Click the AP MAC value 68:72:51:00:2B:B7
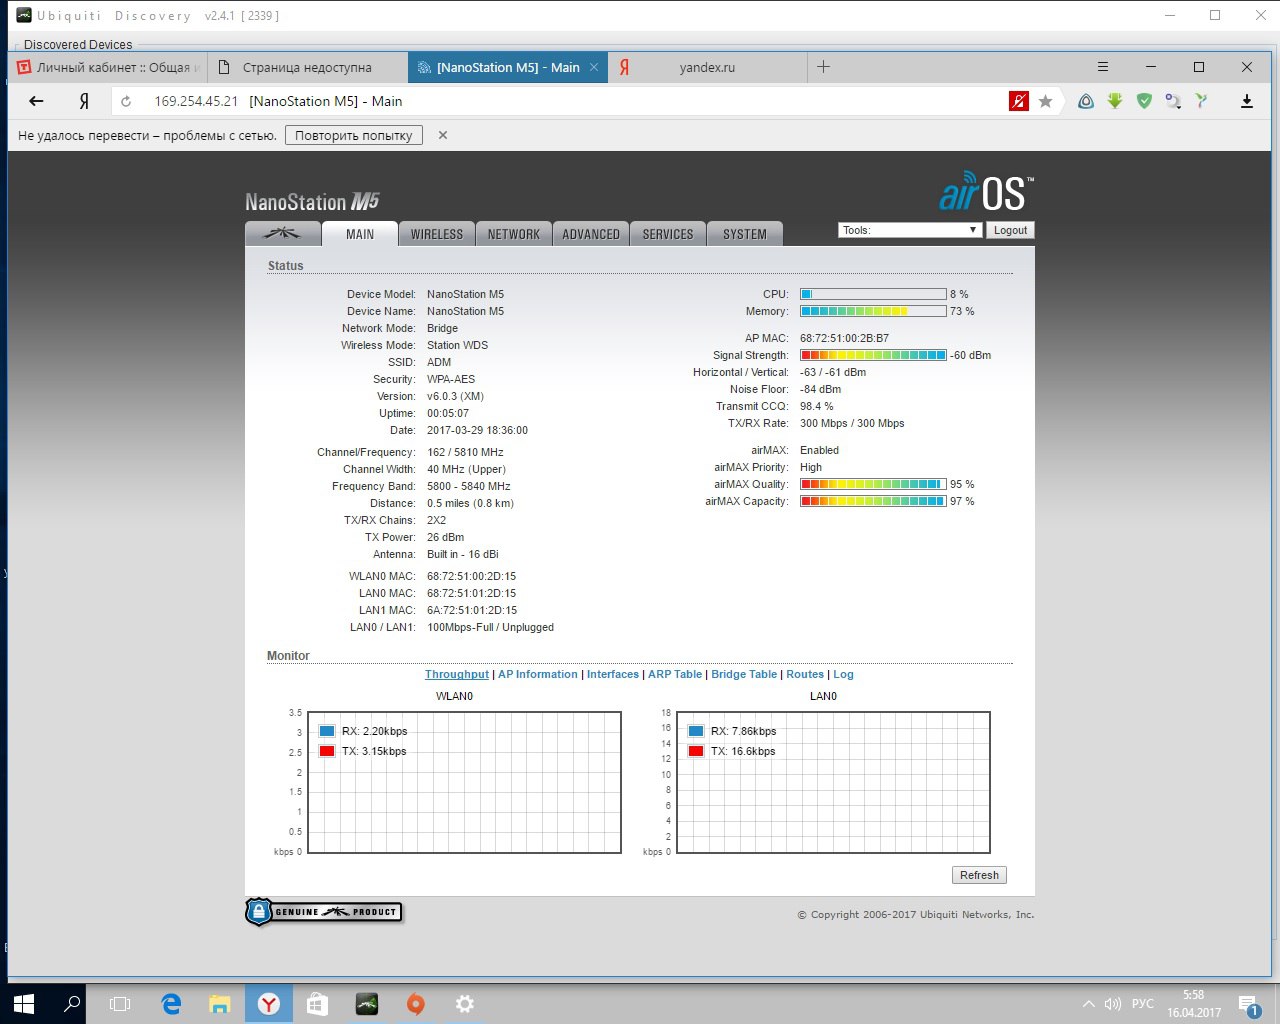1280x1024 pixels. pos(844,338)
